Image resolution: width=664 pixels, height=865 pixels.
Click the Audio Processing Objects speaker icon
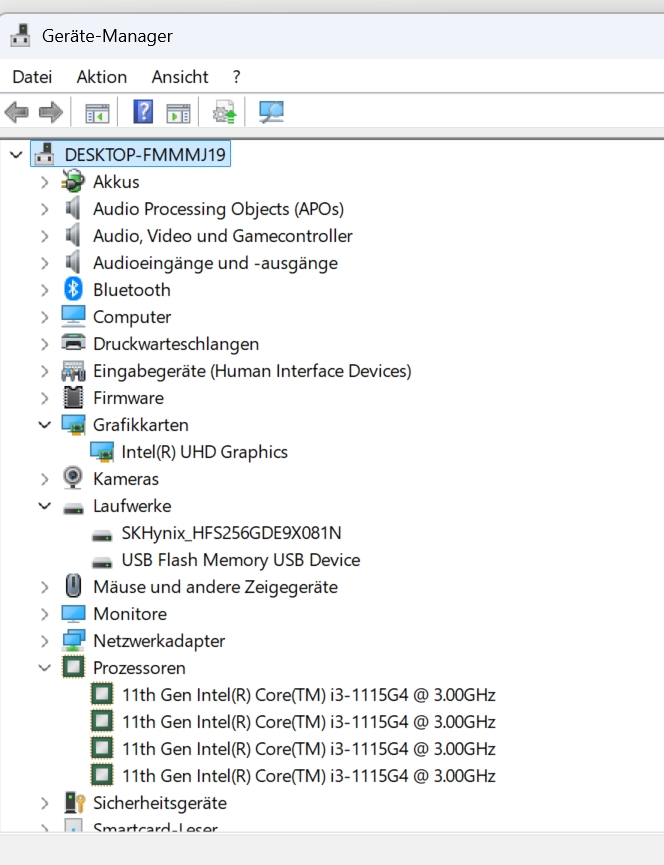click(73, 209)
